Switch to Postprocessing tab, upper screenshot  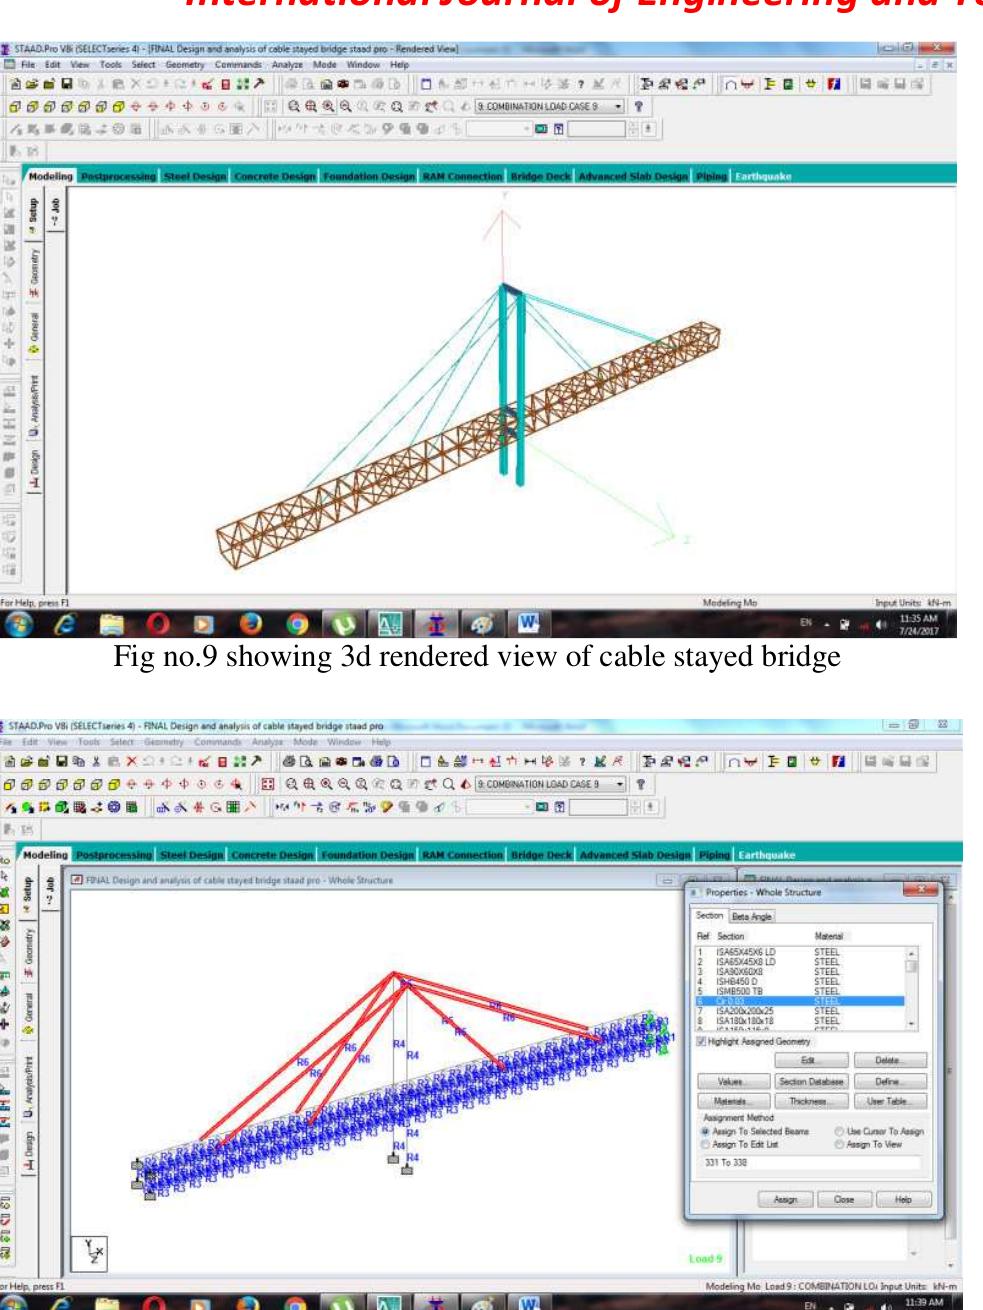118,176
